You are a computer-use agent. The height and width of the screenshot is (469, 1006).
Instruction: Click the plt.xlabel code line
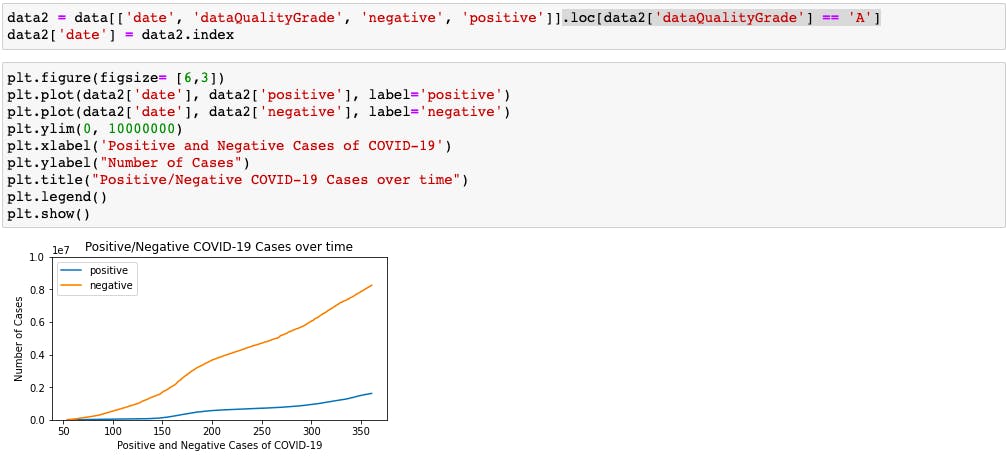tap(230, 146)
